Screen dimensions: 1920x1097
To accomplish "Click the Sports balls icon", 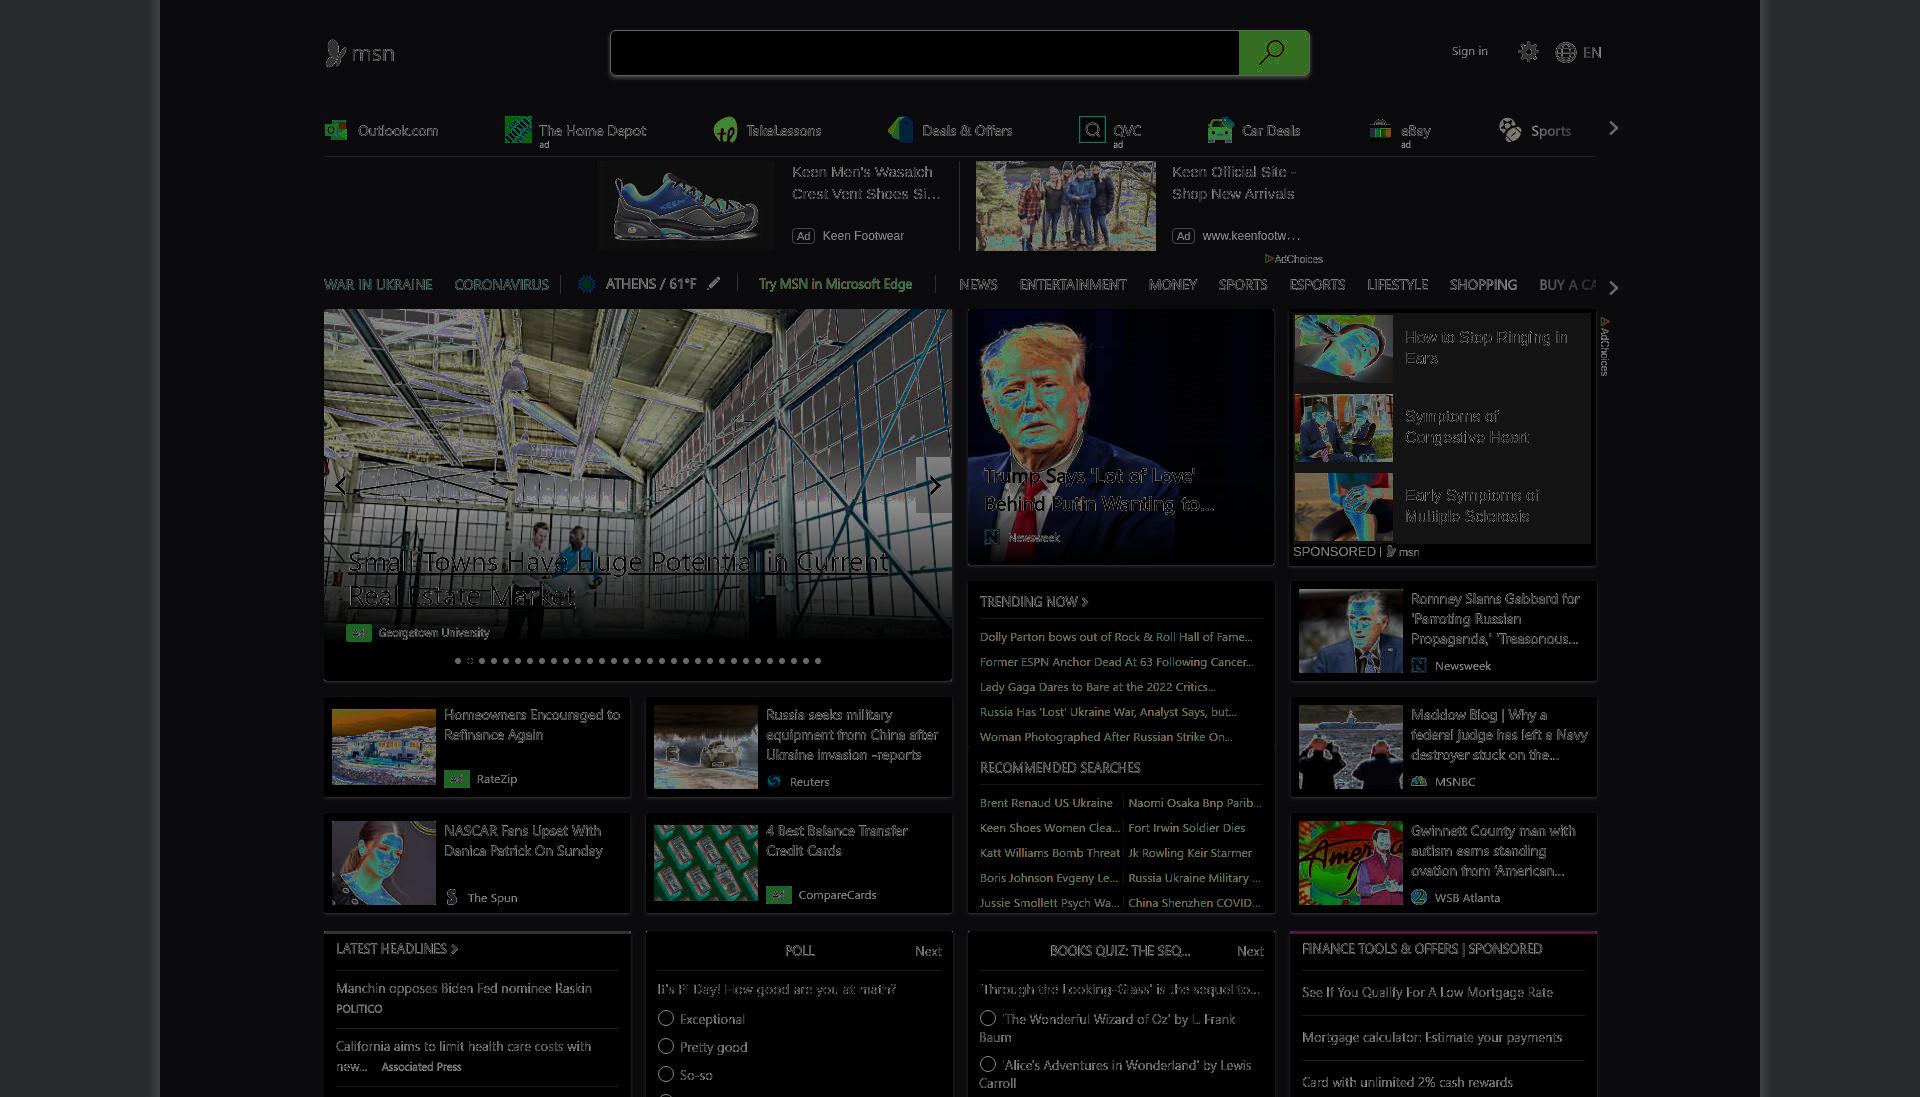I will pyautogui.click(x=1510, y=130).
